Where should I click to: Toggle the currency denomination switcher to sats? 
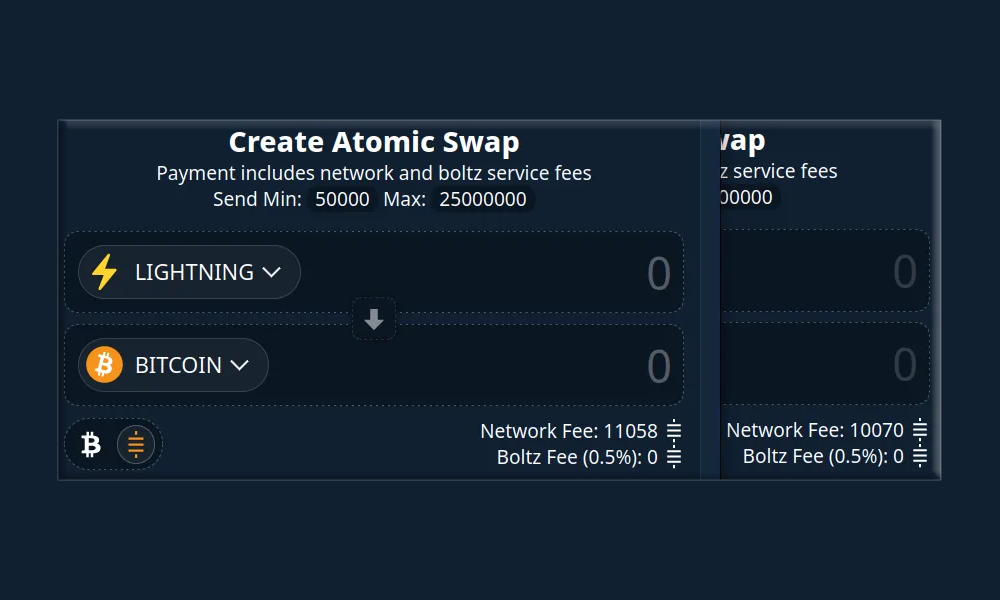point(135,443)
